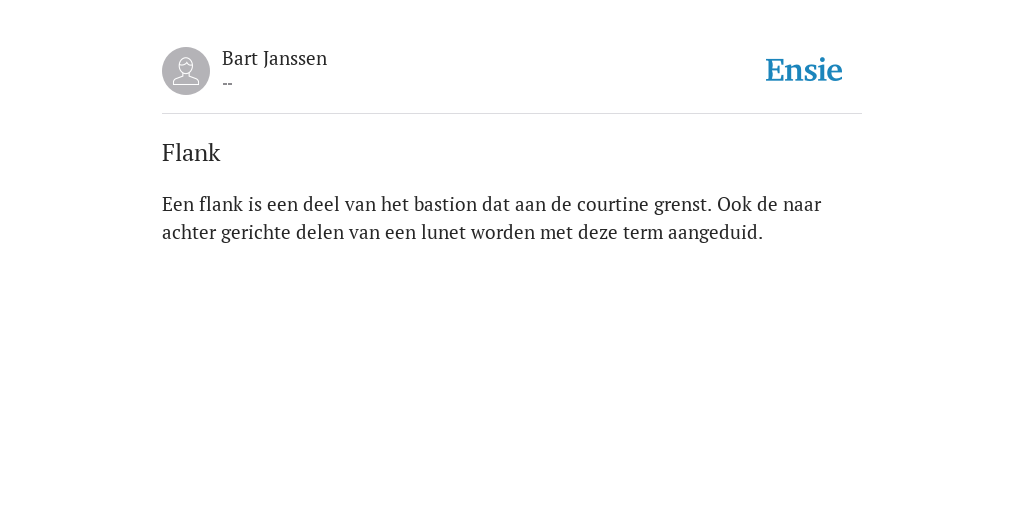
Task: Click the word 'deel' in the definition
Action: click(322, 204)
